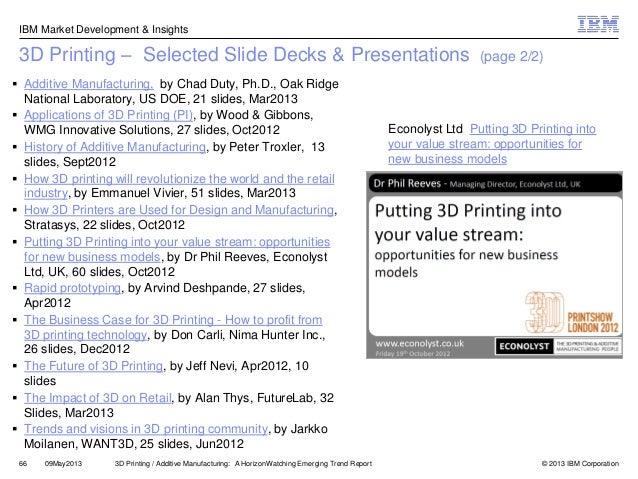Click '© 2013 IBM Corporation' footer text
Image resolution: width=638 pixels, height=479 pixels.
[580, 464]
